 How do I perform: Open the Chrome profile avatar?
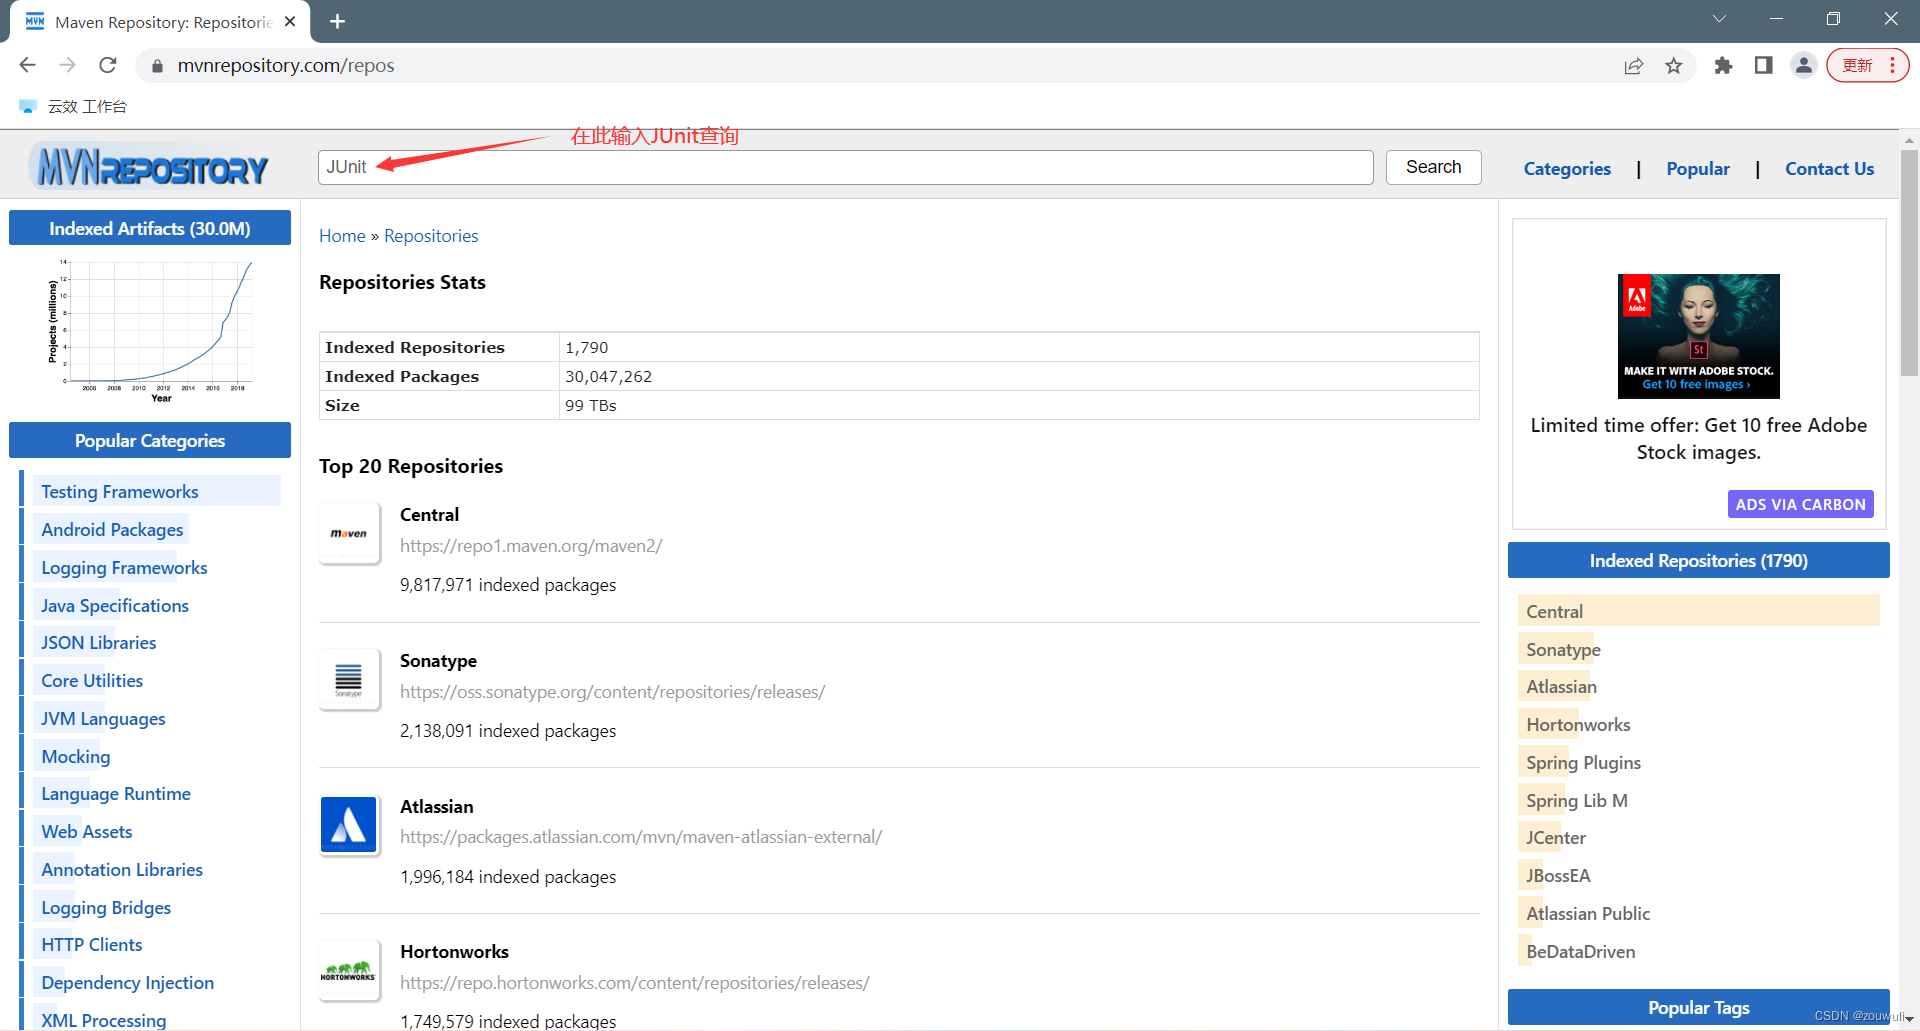[1803, 66]
